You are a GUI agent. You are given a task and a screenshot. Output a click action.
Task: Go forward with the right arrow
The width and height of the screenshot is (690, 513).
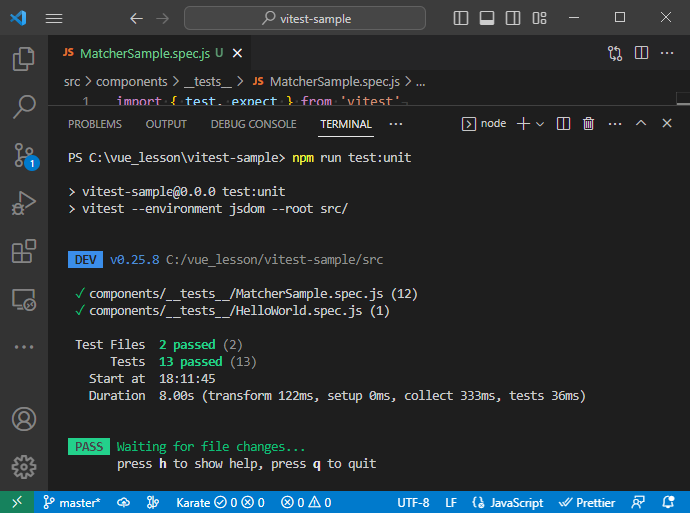[x=162, y=18]
